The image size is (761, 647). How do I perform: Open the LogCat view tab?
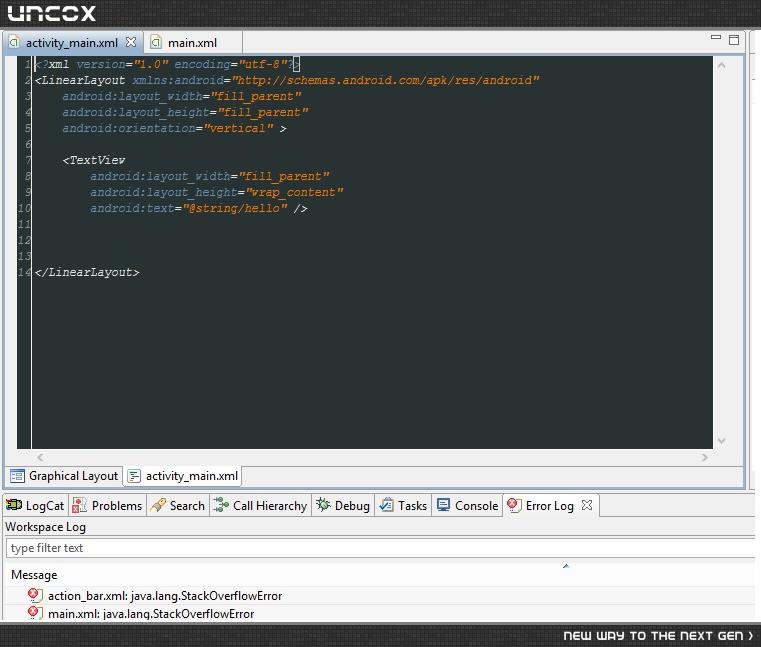pyautogui.click(x=35, y=506)
